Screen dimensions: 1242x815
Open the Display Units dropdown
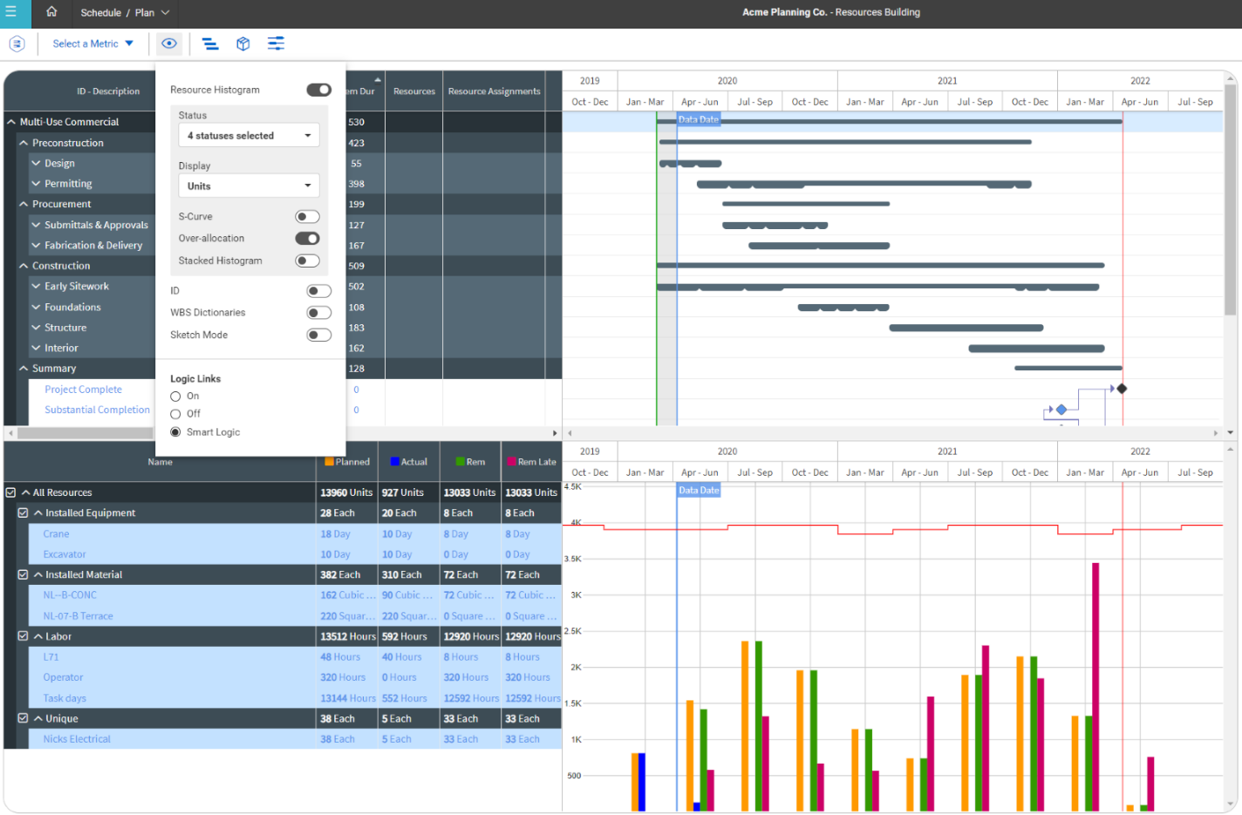[248, 186]
